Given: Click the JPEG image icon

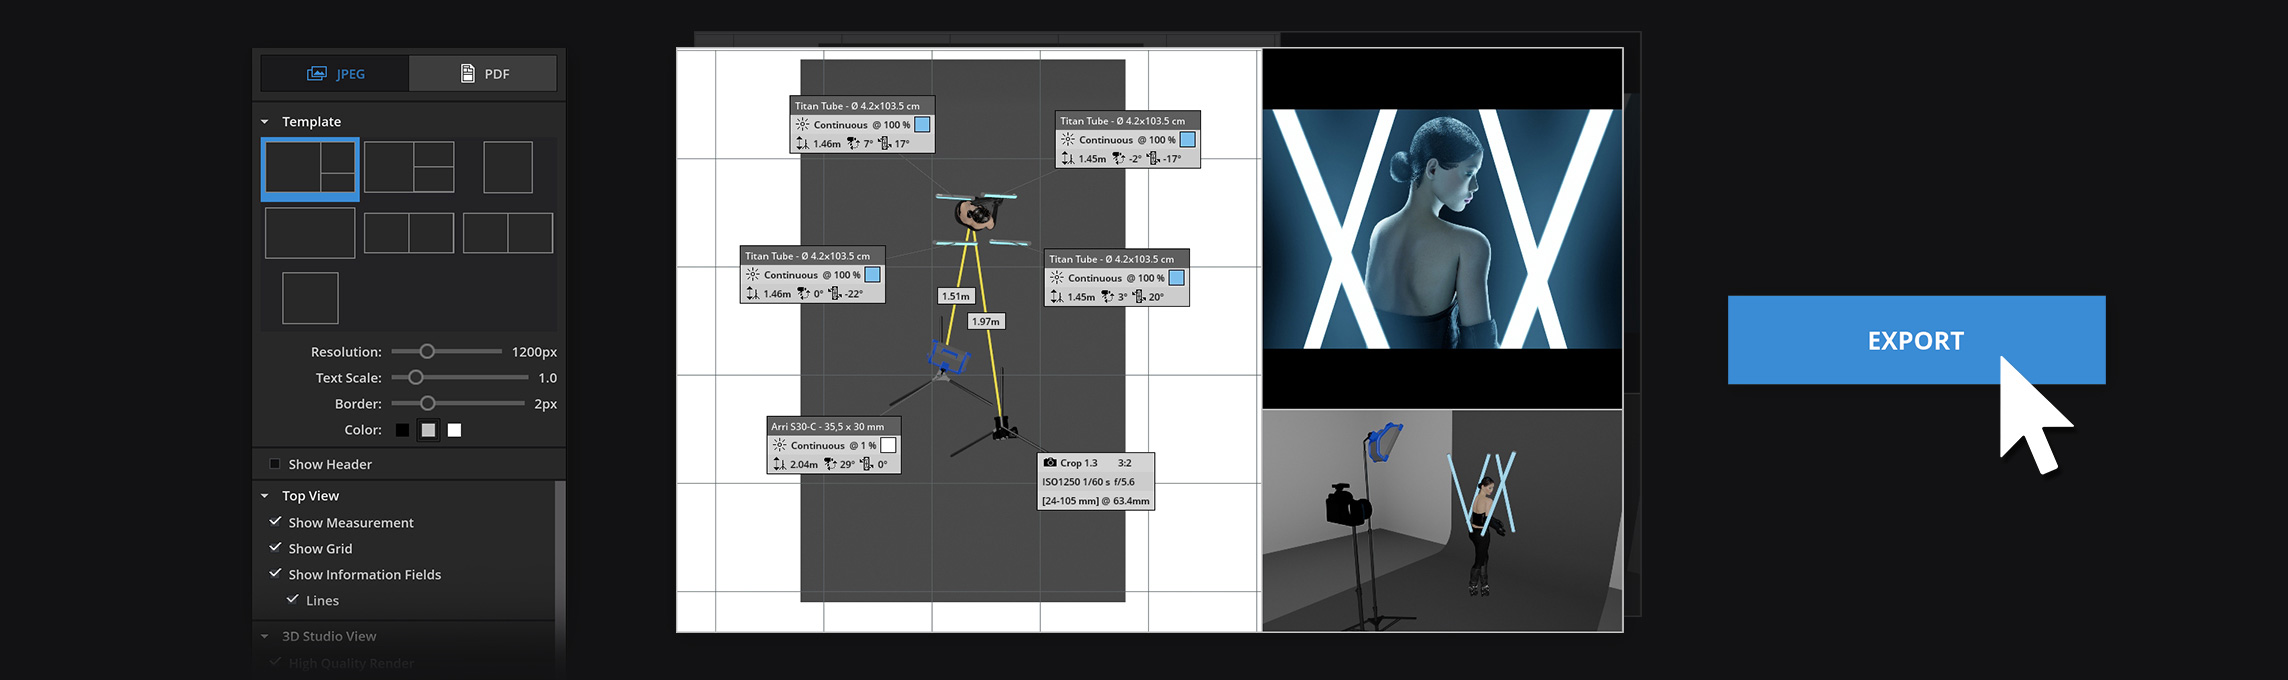Looking at the screenshot, I should point(317,73).
